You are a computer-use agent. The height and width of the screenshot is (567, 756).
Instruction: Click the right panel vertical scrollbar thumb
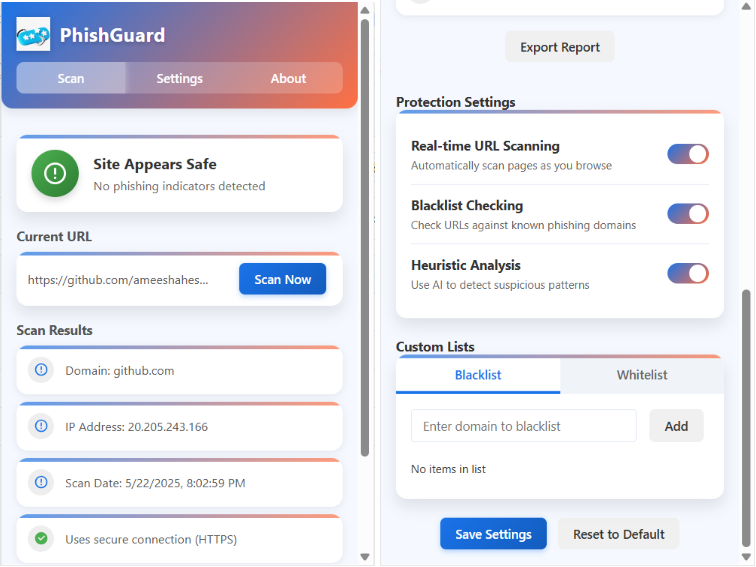tap(746, 418)
